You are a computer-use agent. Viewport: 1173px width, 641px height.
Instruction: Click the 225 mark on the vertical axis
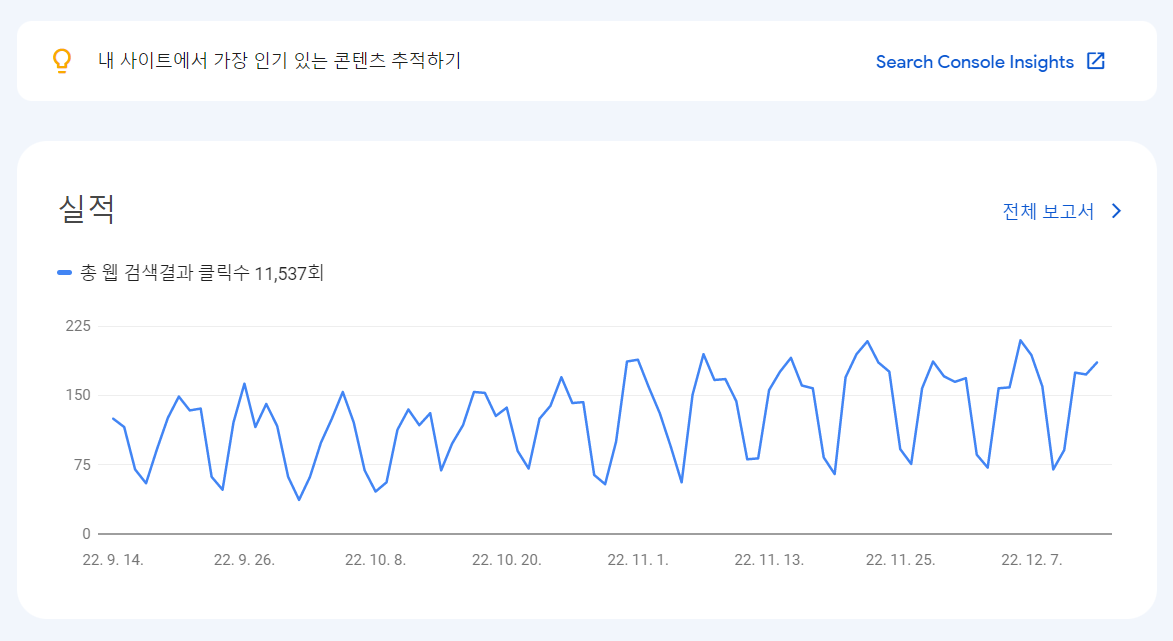[78, 326]
